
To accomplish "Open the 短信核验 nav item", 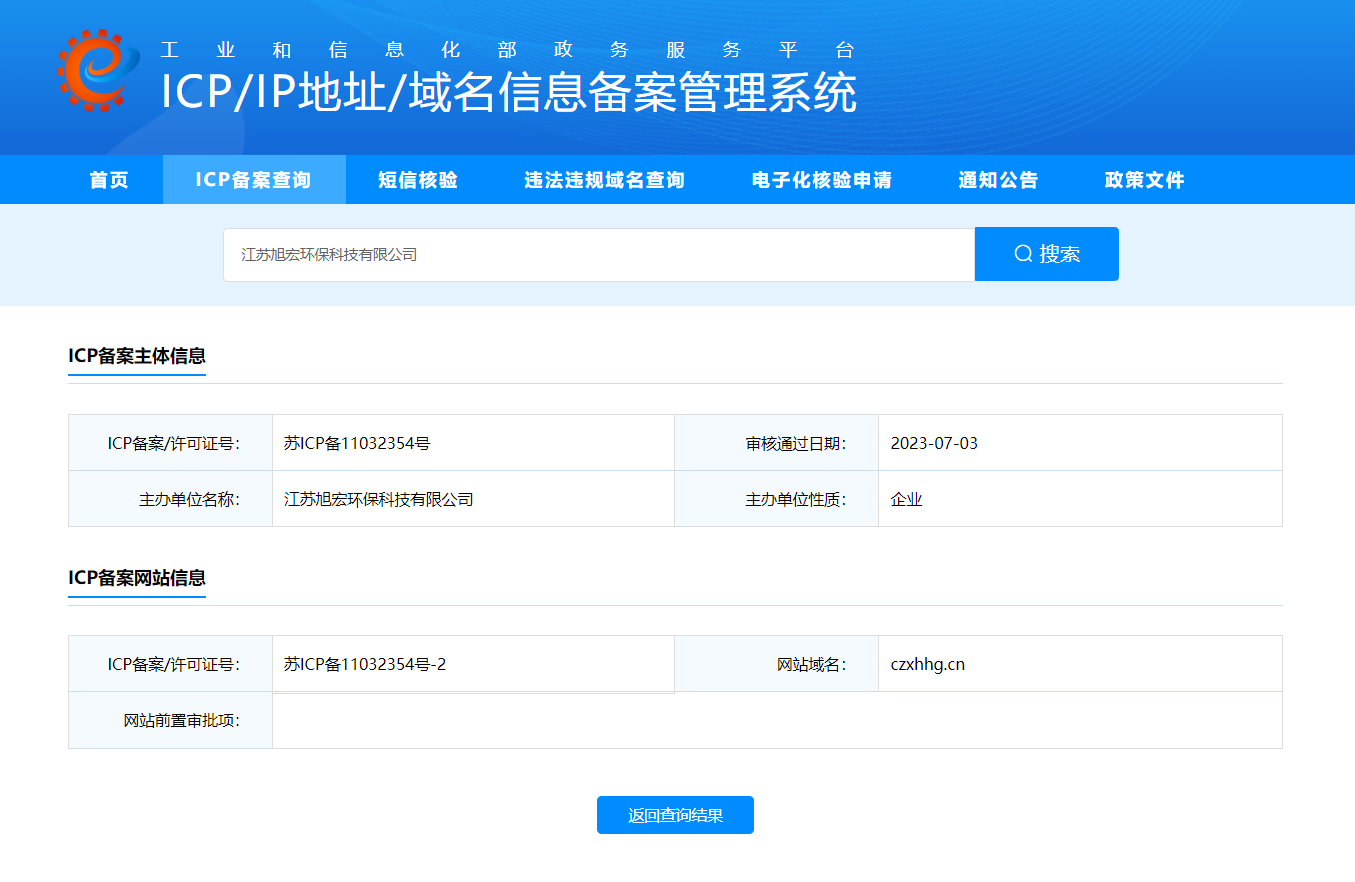I will point(418,180).
